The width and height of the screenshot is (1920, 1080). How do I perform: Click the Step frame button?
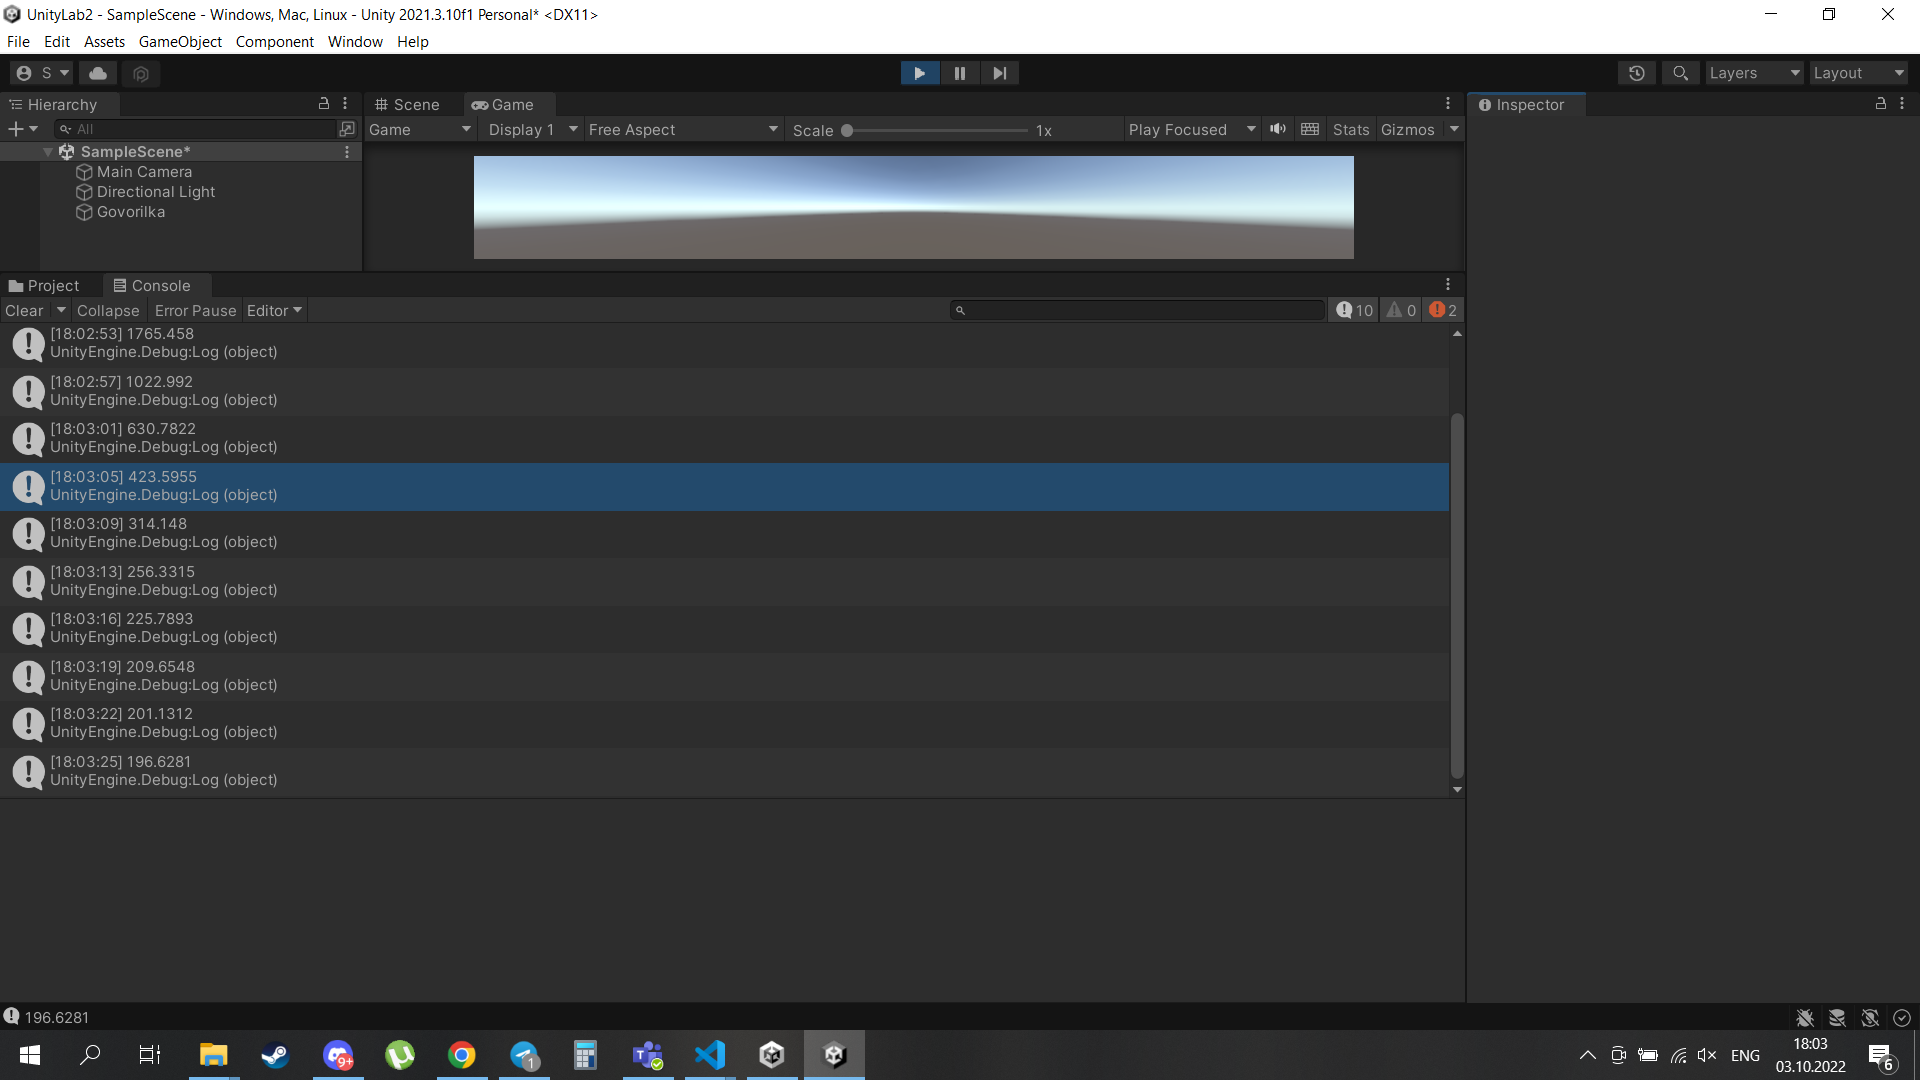(x=999, y=73)
